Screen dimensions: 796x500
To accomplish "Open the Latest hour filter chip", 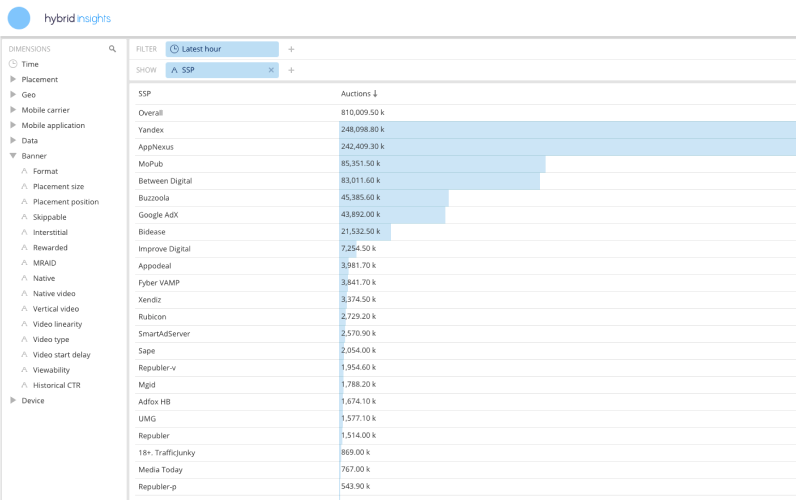I will [x=222, y=49].
